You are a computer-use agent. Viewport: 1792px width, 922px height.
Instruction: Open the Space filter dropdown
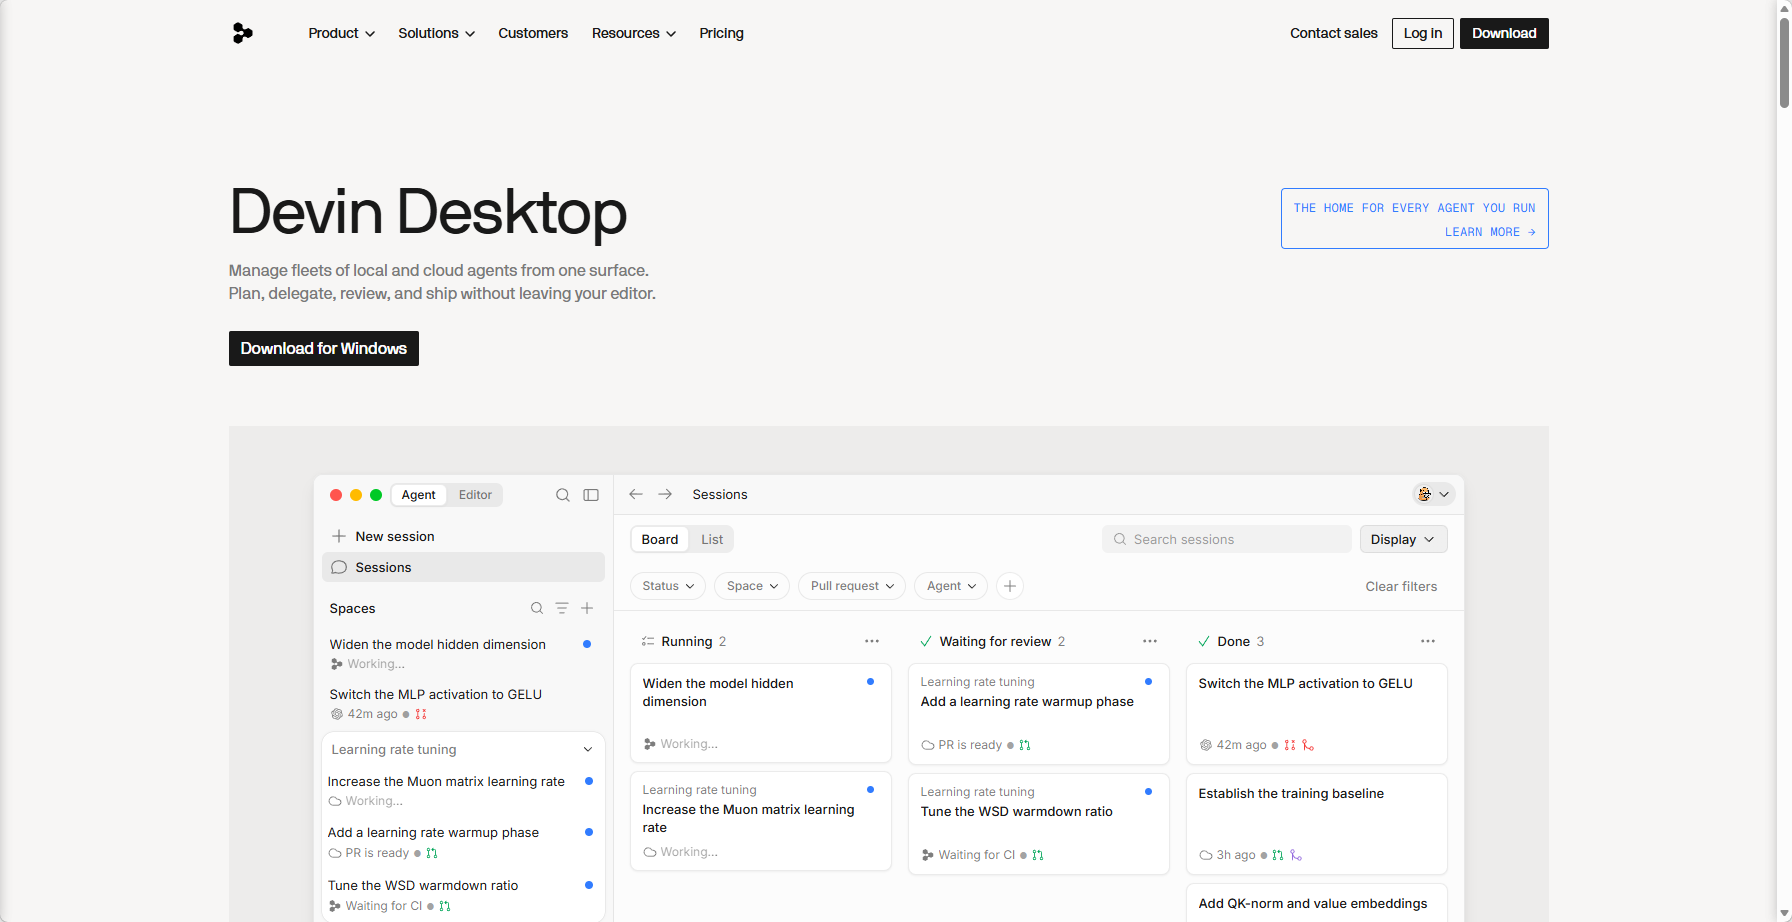752,586
